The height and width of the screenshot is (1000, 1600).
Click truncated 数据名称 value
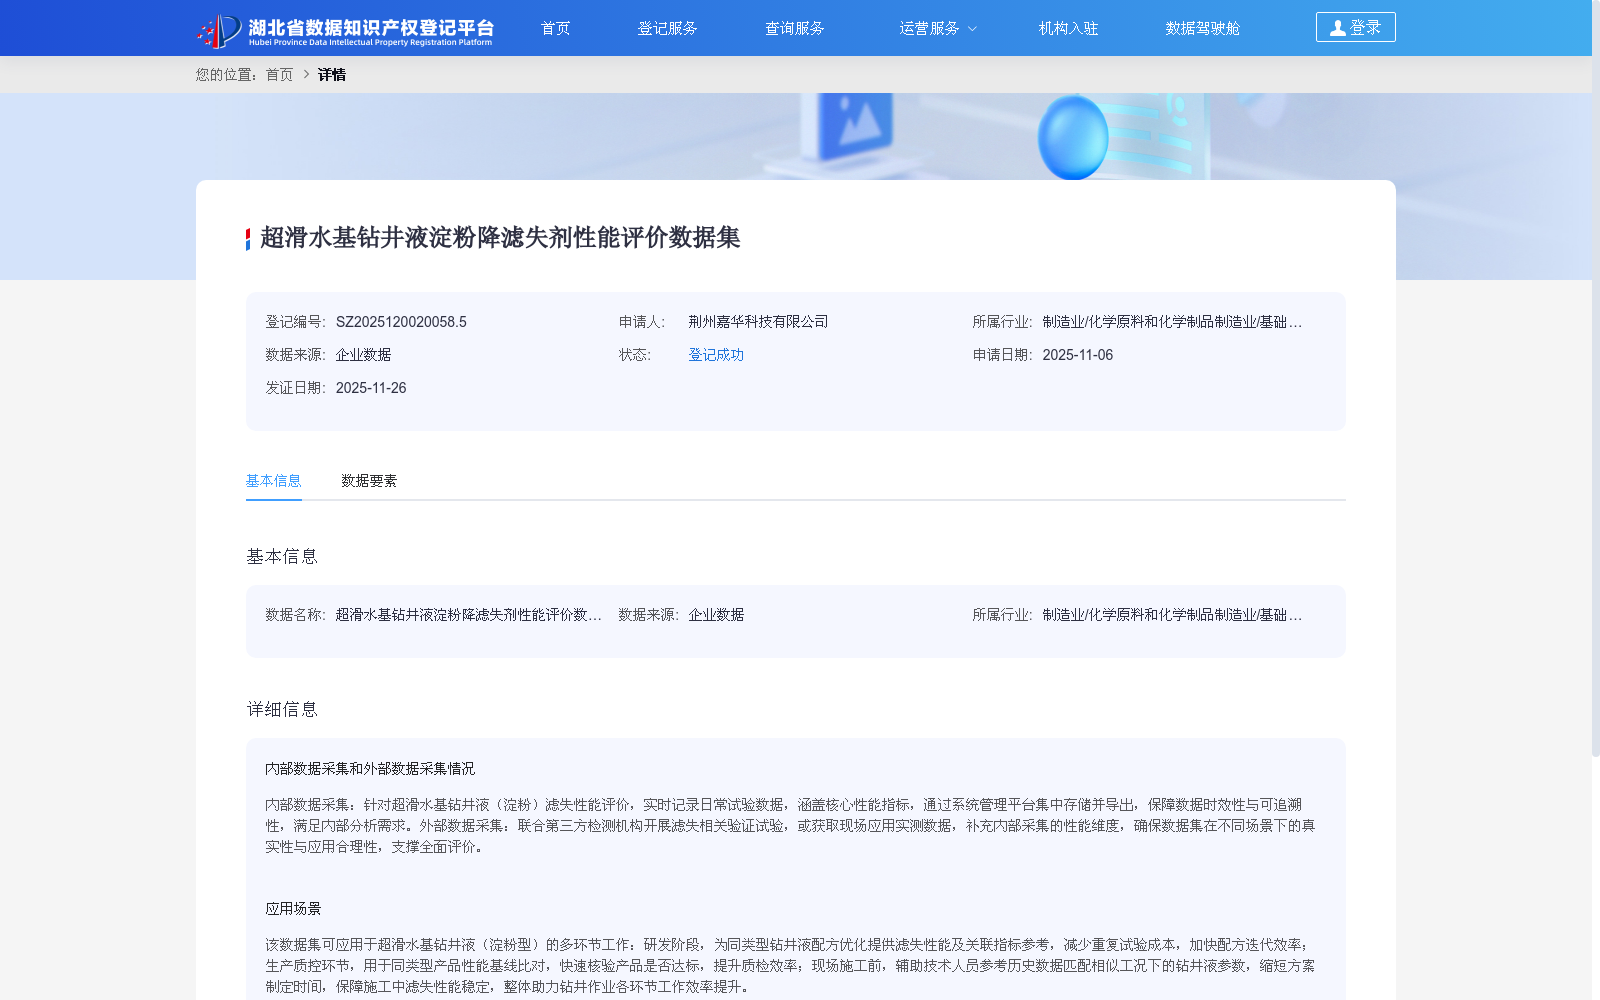[x=468, y=615]
